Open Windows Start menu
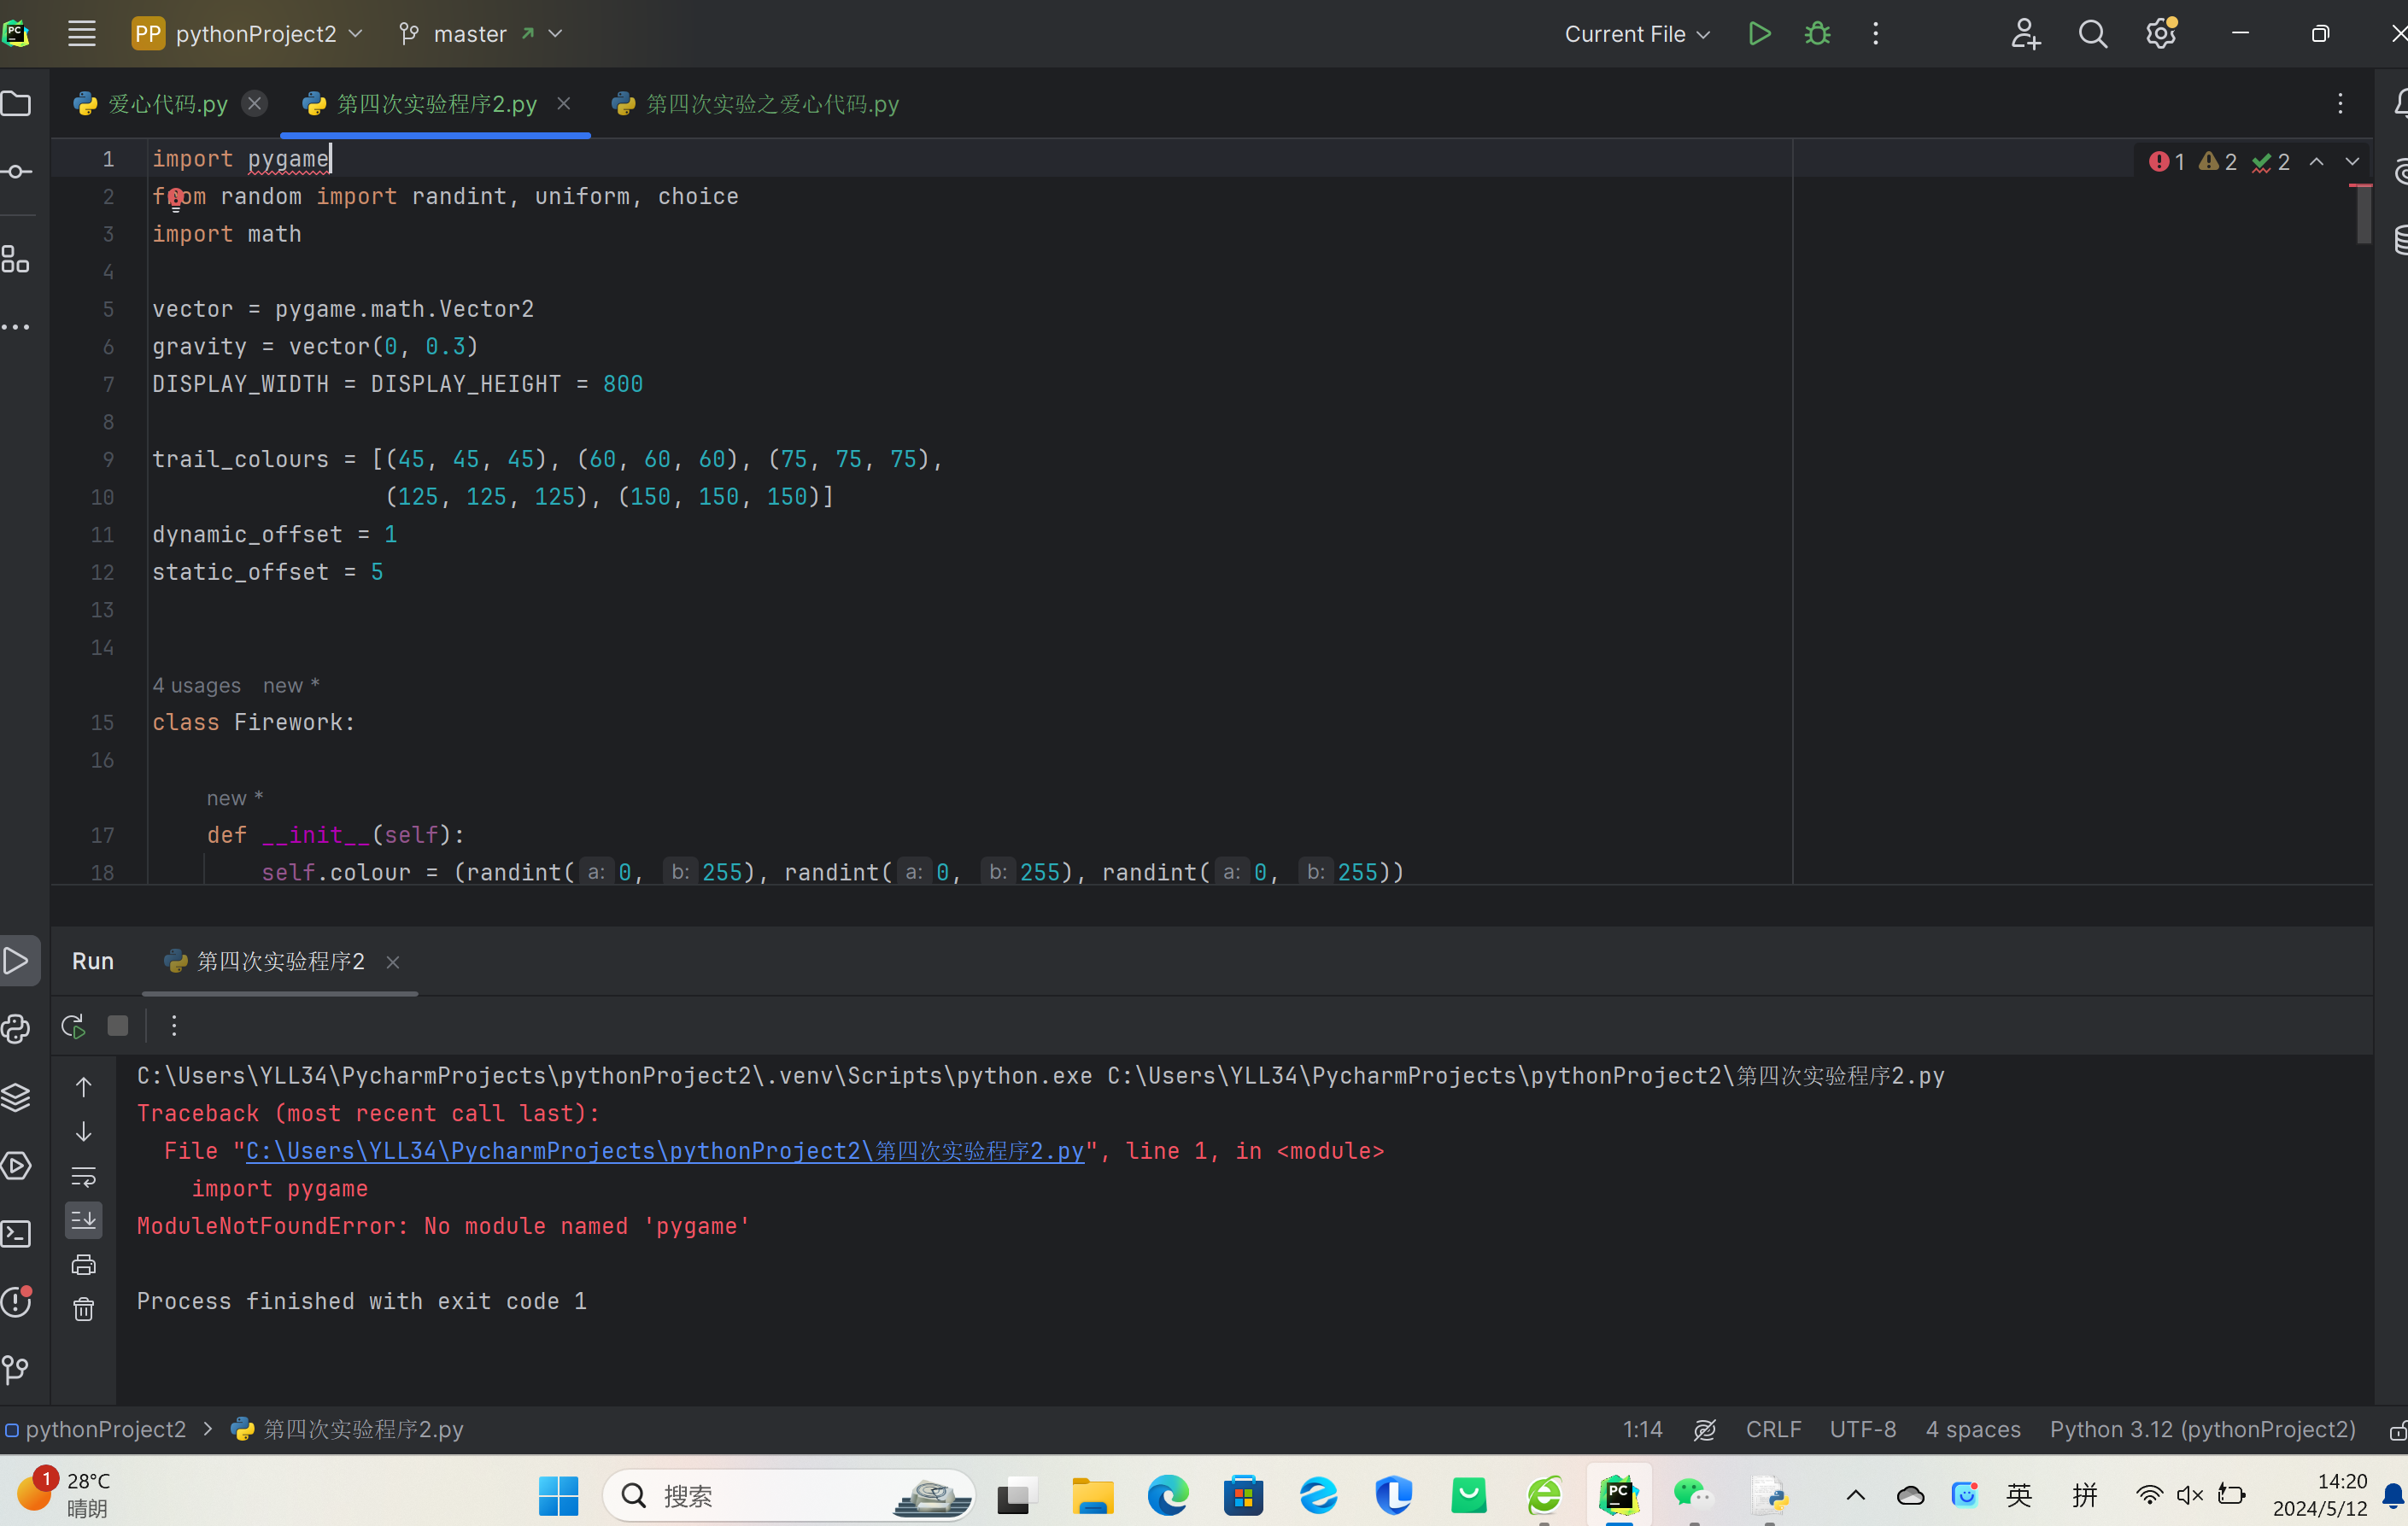 [x=558, y=1496]
